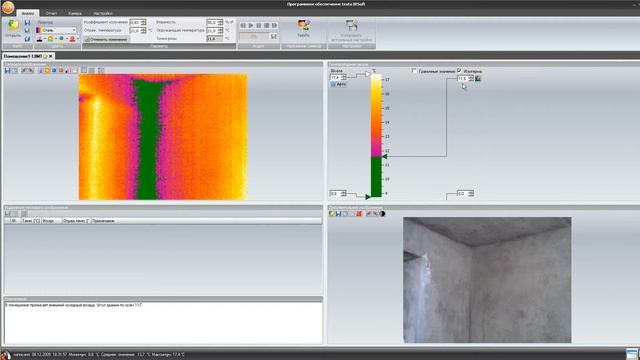
Task: Click red delete icon in real image toolbar
Action: pyautogui.click(x=359, y=213)
